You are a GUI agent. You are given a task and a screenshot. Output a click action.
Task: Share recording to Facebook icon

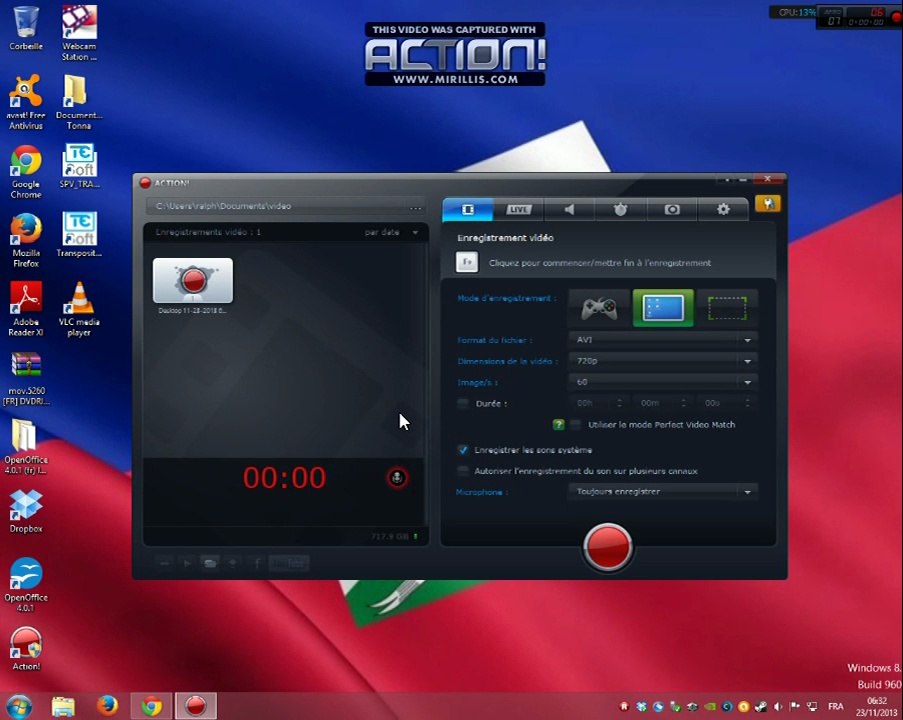click(257, 563)
